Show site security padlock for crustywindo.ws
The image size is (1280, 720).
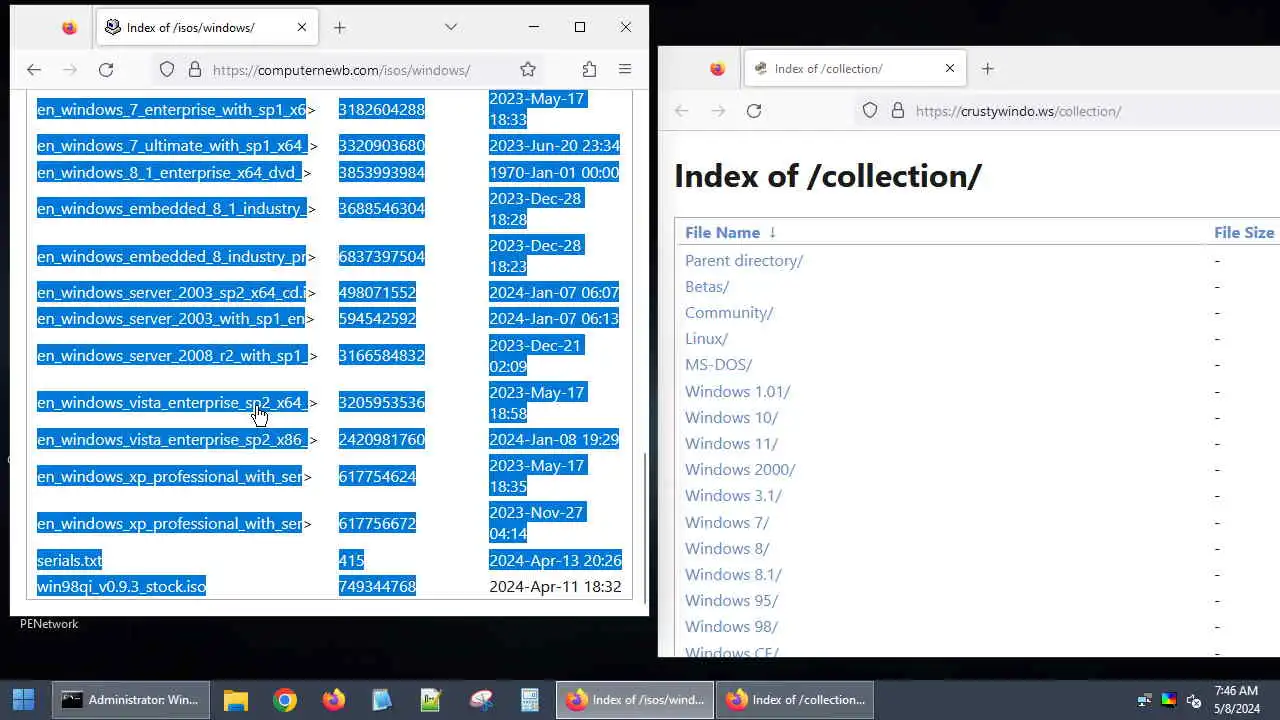tap(898, 110)
